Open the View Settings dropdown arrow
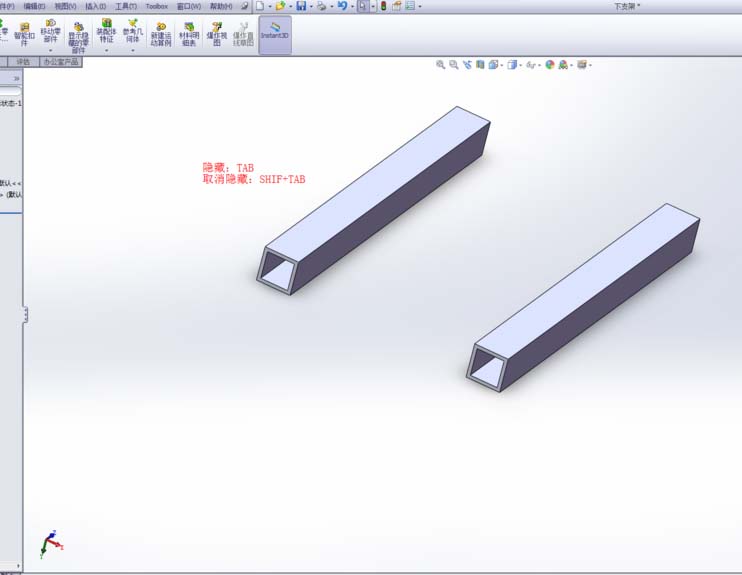The width and height of the screenshot is (742, 575). coord(591,65)
